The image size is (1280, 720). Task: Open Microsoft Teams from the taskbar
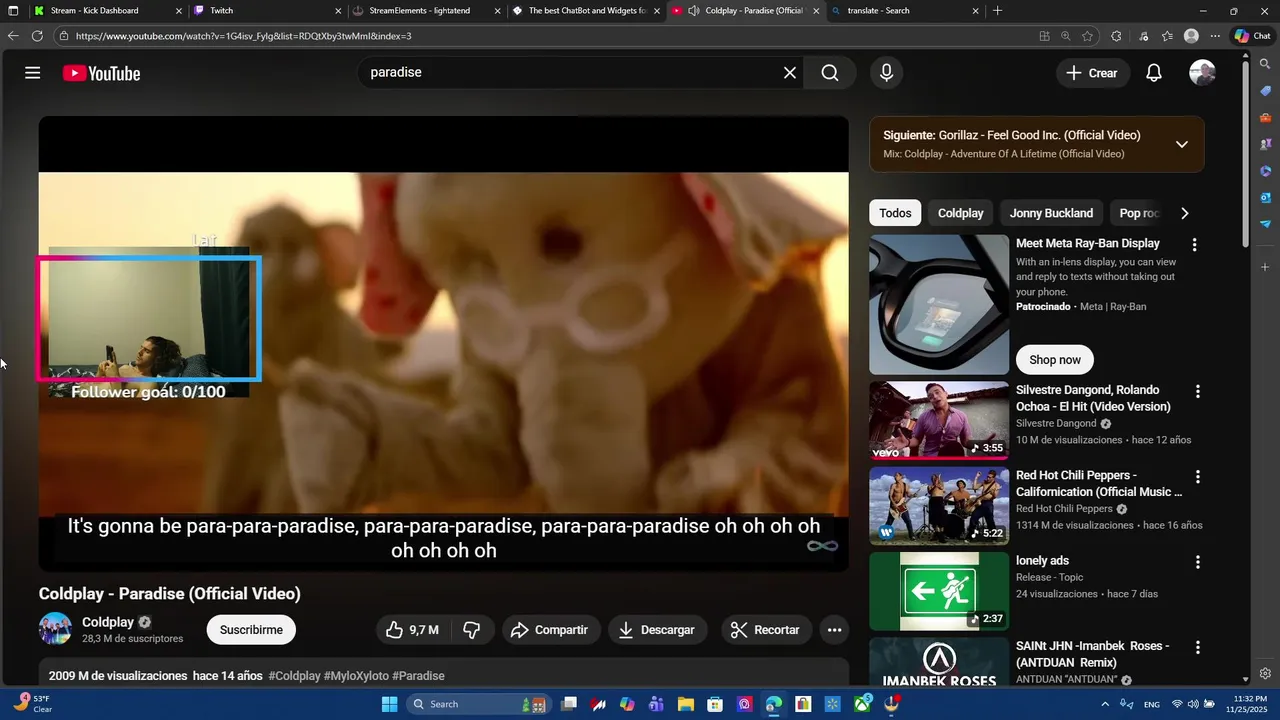(x=656, y=704)
